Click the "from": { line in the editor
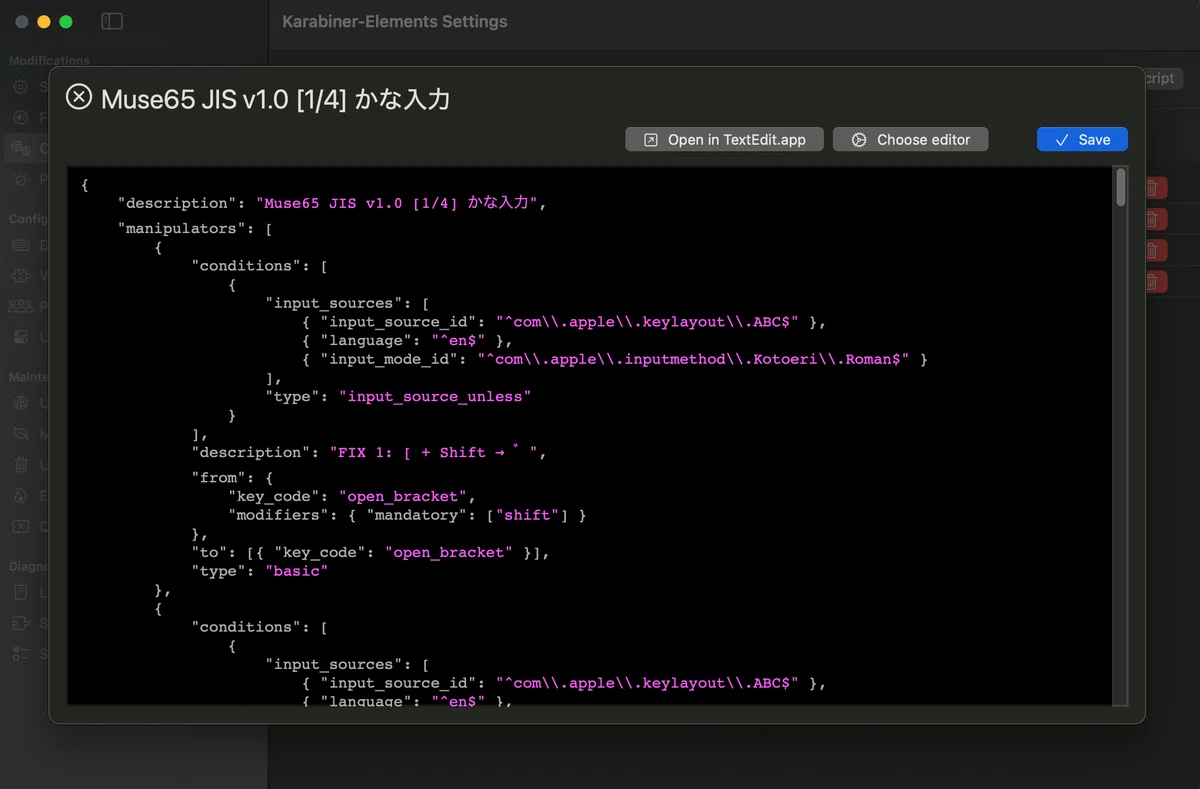The height and width of the screenshot is (789, 1200). (x=232, y=477)
